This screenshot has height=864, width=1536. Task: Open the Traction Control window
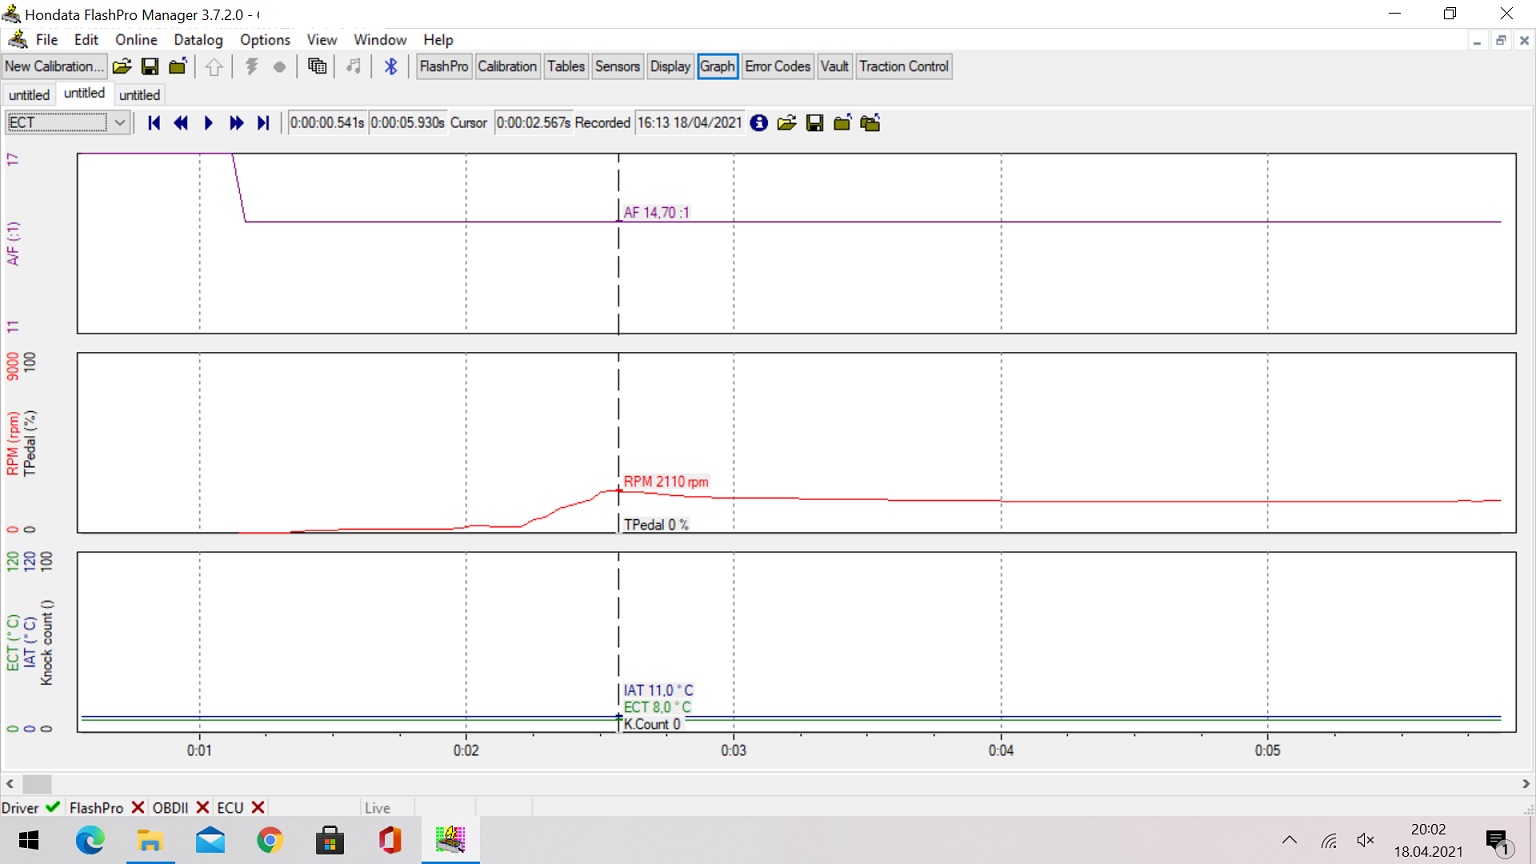[903, 66]
